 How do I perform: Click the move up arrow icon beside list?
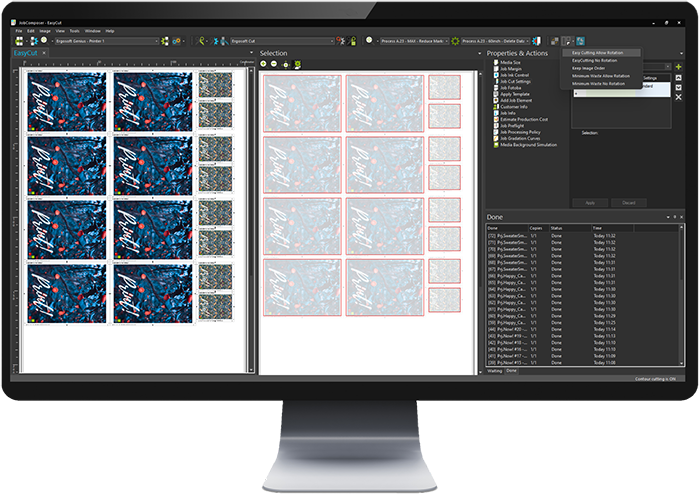pos(678,77)
